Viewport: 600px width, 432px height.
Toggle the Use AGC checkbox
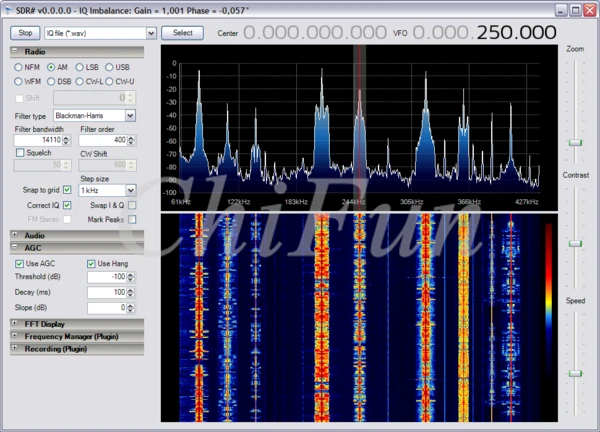tap(19, 264)
